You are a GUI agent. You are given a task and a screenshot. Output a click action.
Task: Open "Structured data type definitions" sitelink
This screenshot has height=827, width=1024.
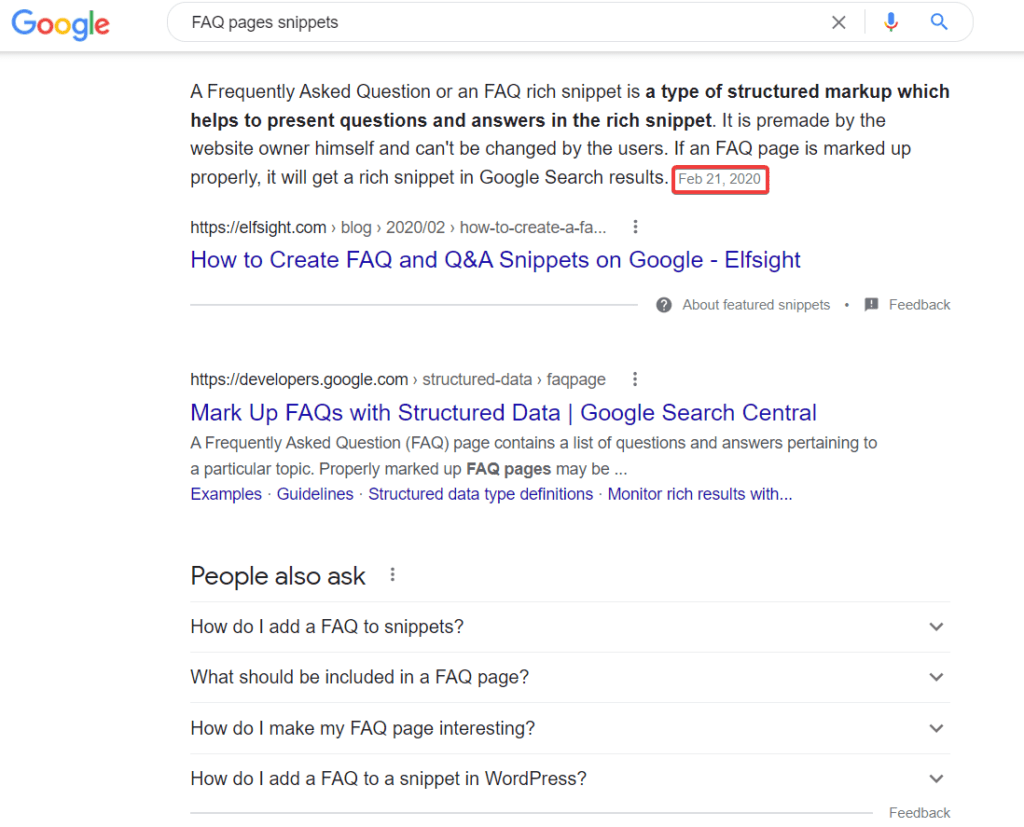tap(480, 494)
